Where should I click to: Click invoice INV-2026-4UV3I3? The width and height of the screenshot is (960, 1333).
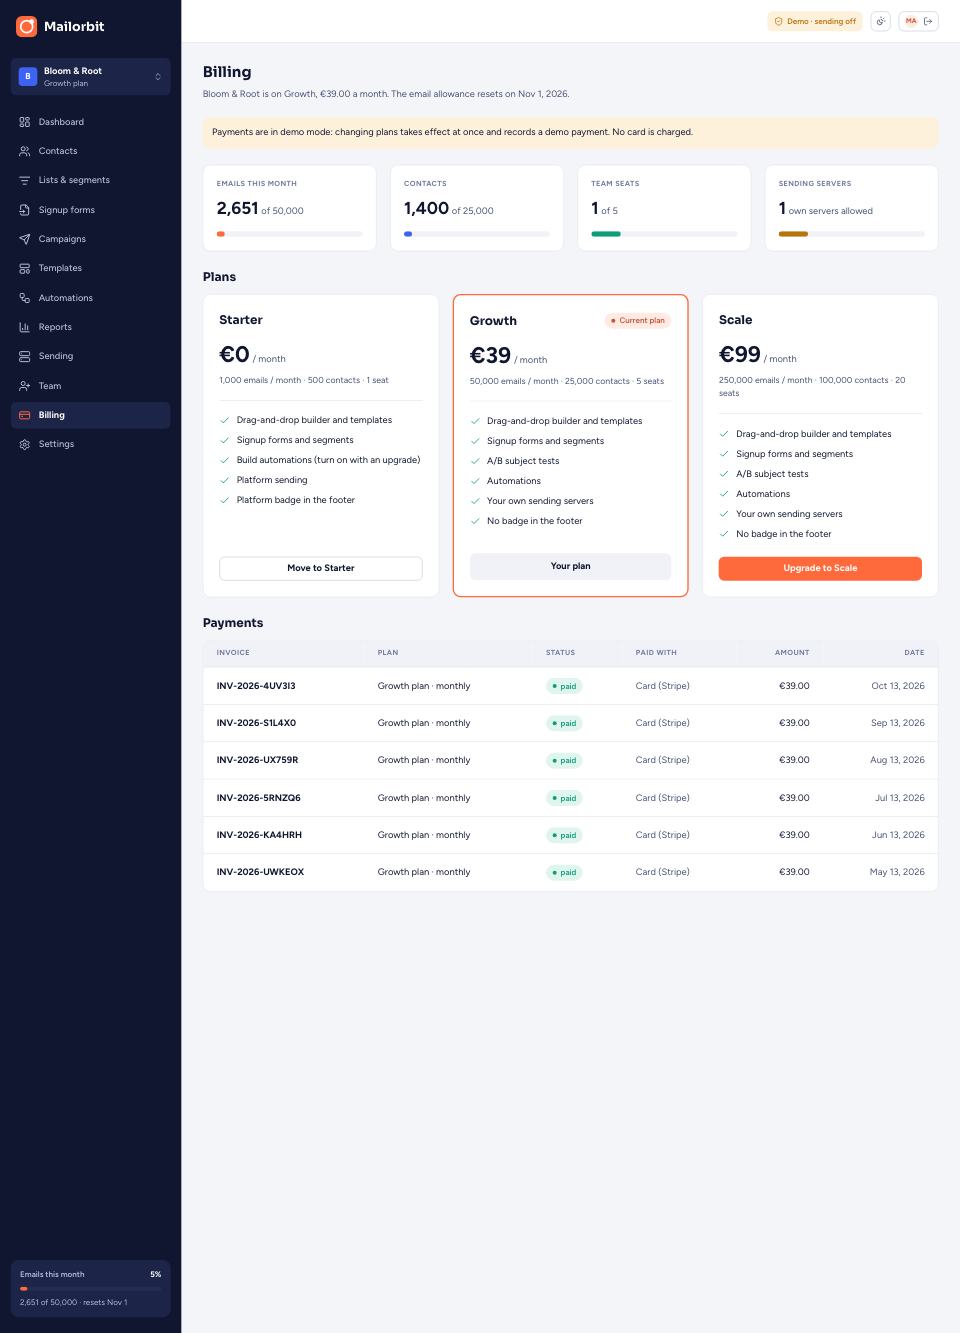[x=256, y=686]
